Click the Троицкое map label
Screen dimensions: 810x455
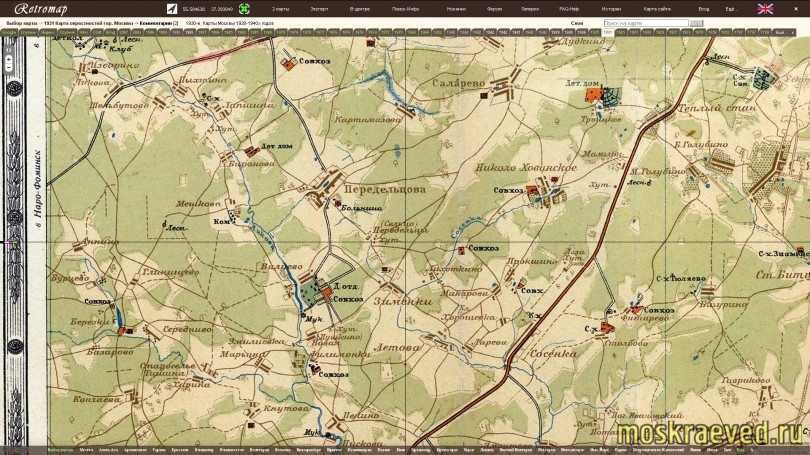coord(601,119)
